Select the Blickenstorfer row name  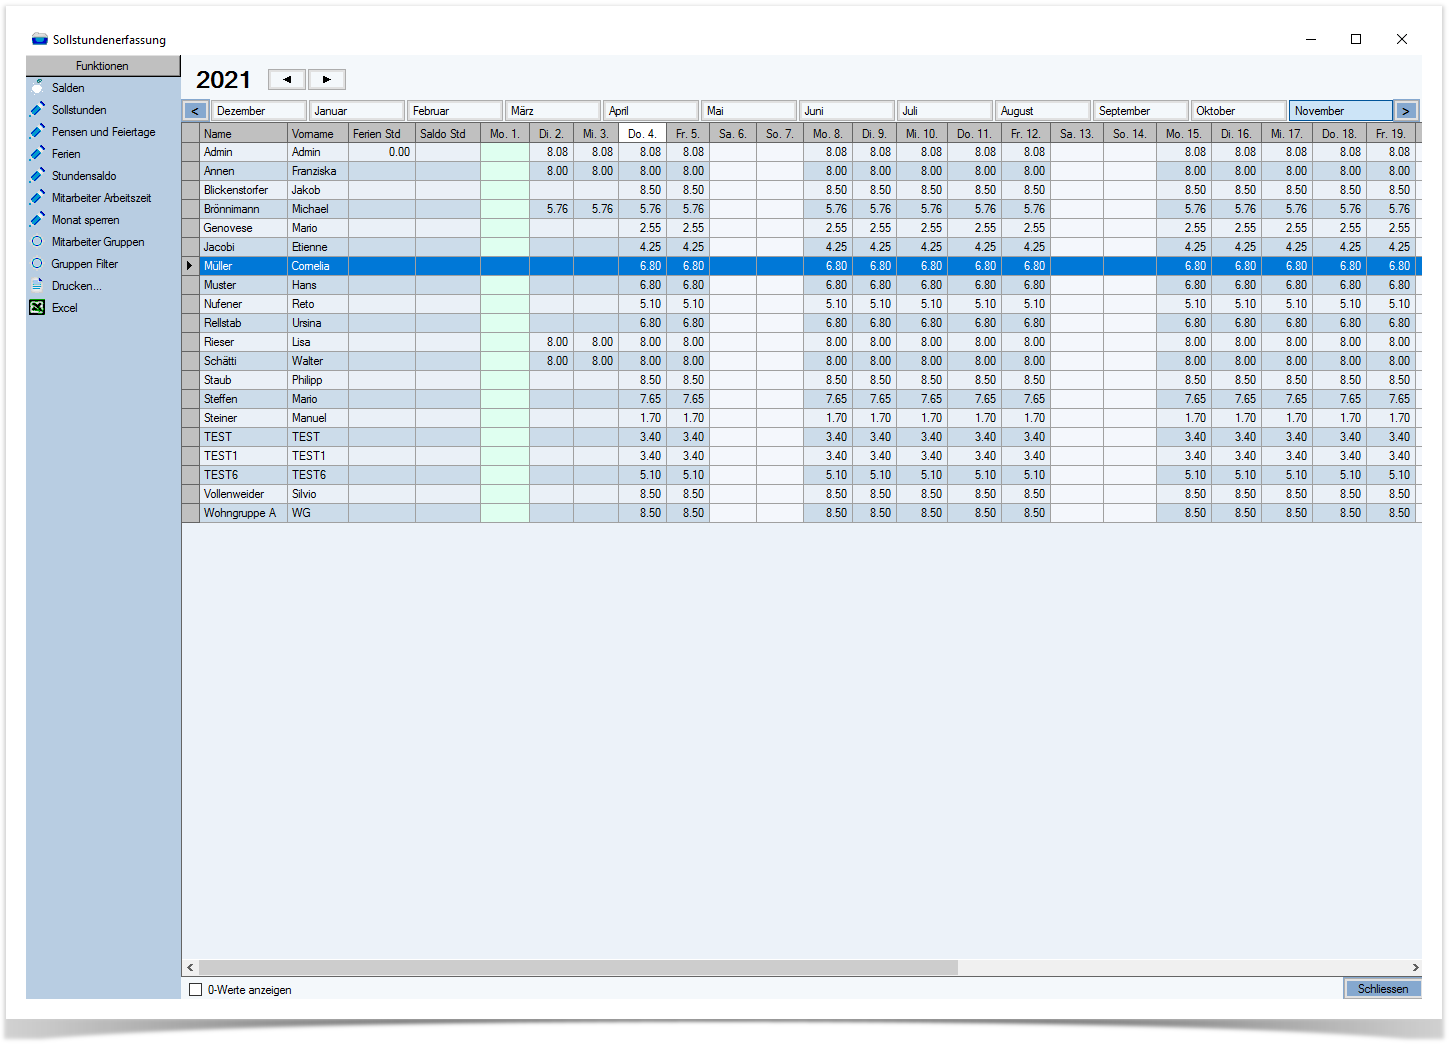[x=243, y=190]
